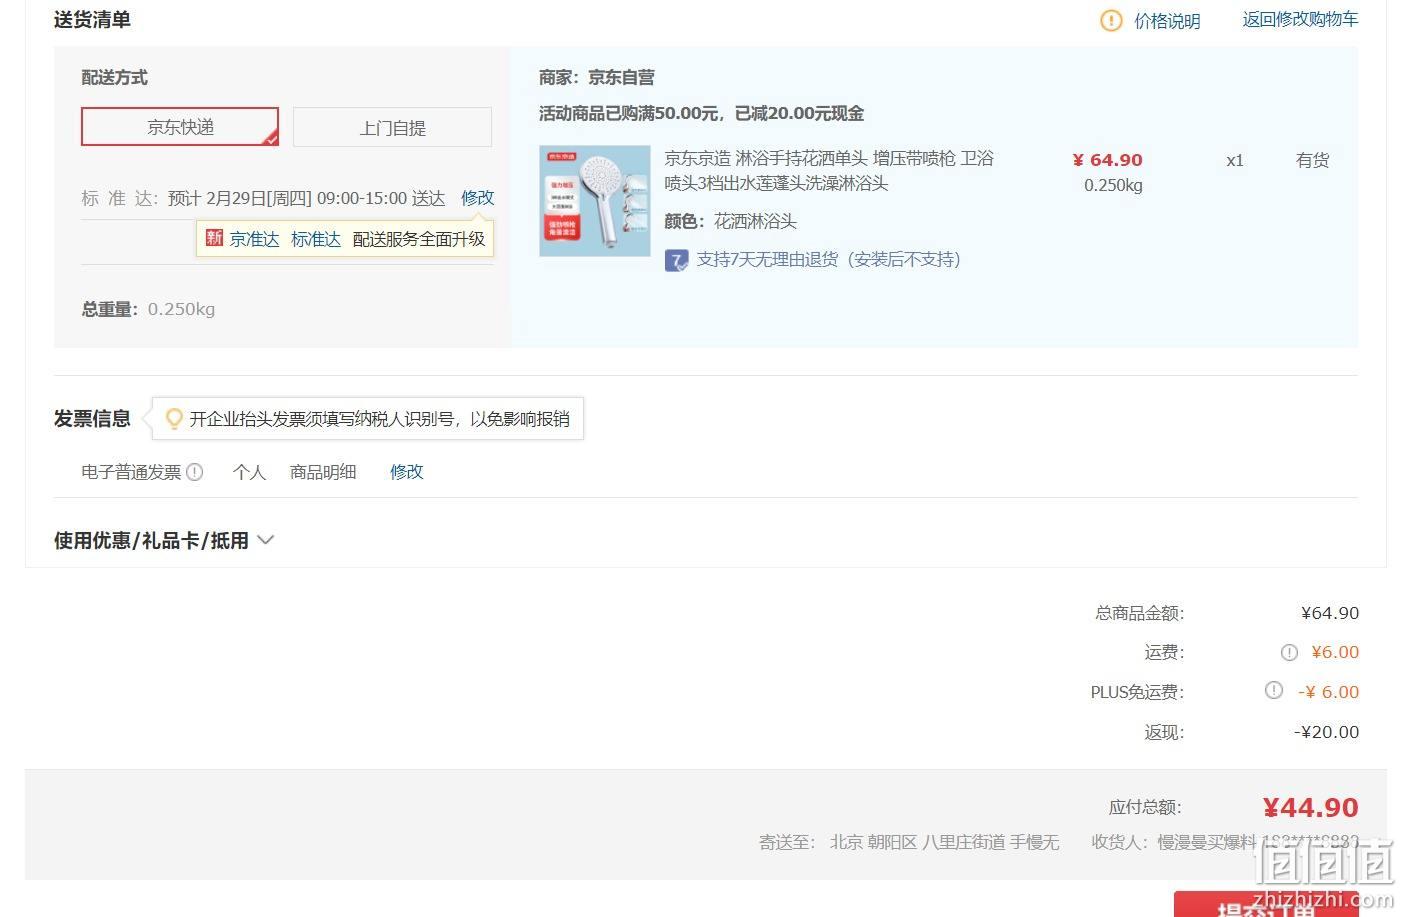Open 价格说明 price explanation link
The image size is (1403, 917).
point(1167,21)
